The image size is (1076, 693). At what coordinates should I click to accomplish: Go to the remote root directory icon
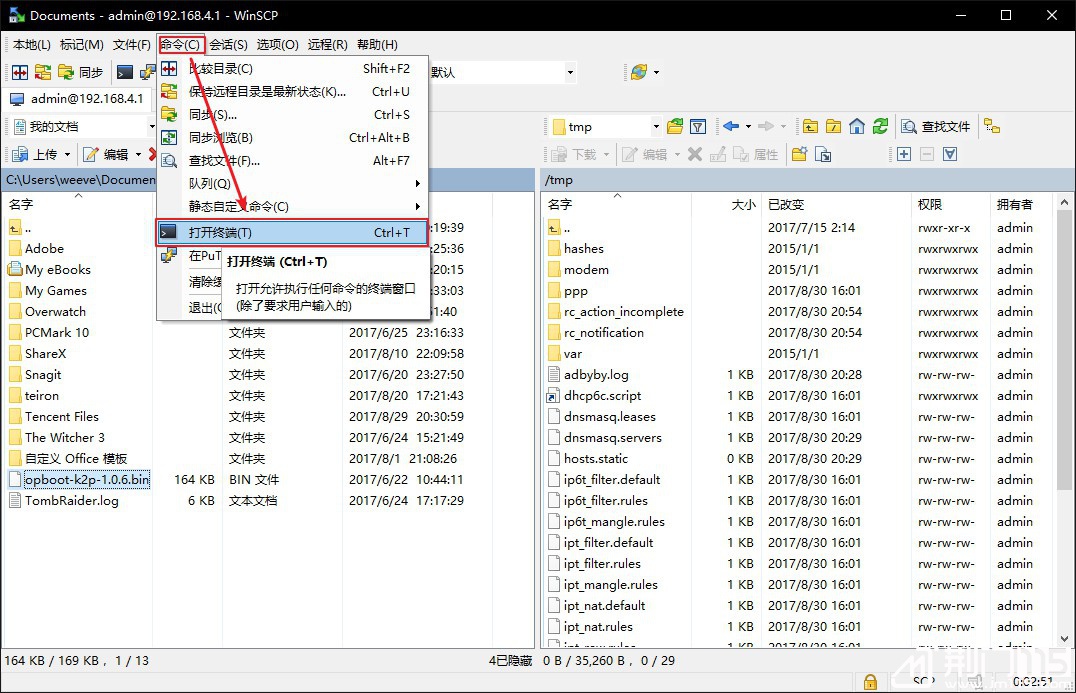coord(834,126)
